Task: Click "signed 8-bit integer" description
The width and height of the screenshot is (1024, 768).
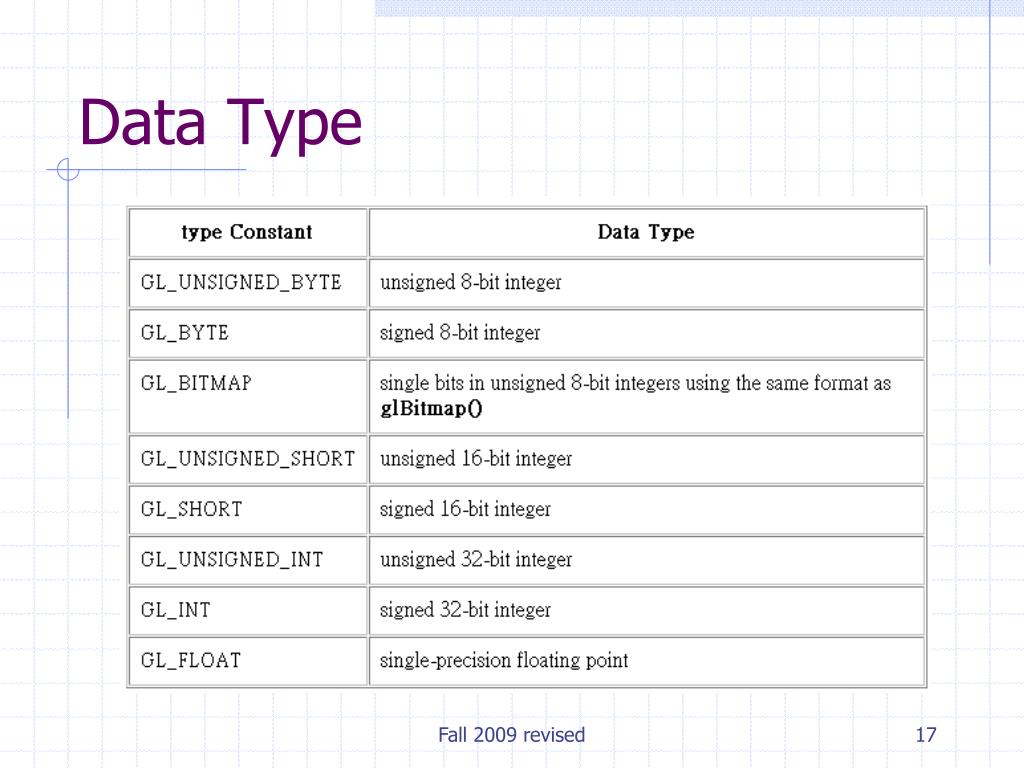Action: [x=460, y=333]
